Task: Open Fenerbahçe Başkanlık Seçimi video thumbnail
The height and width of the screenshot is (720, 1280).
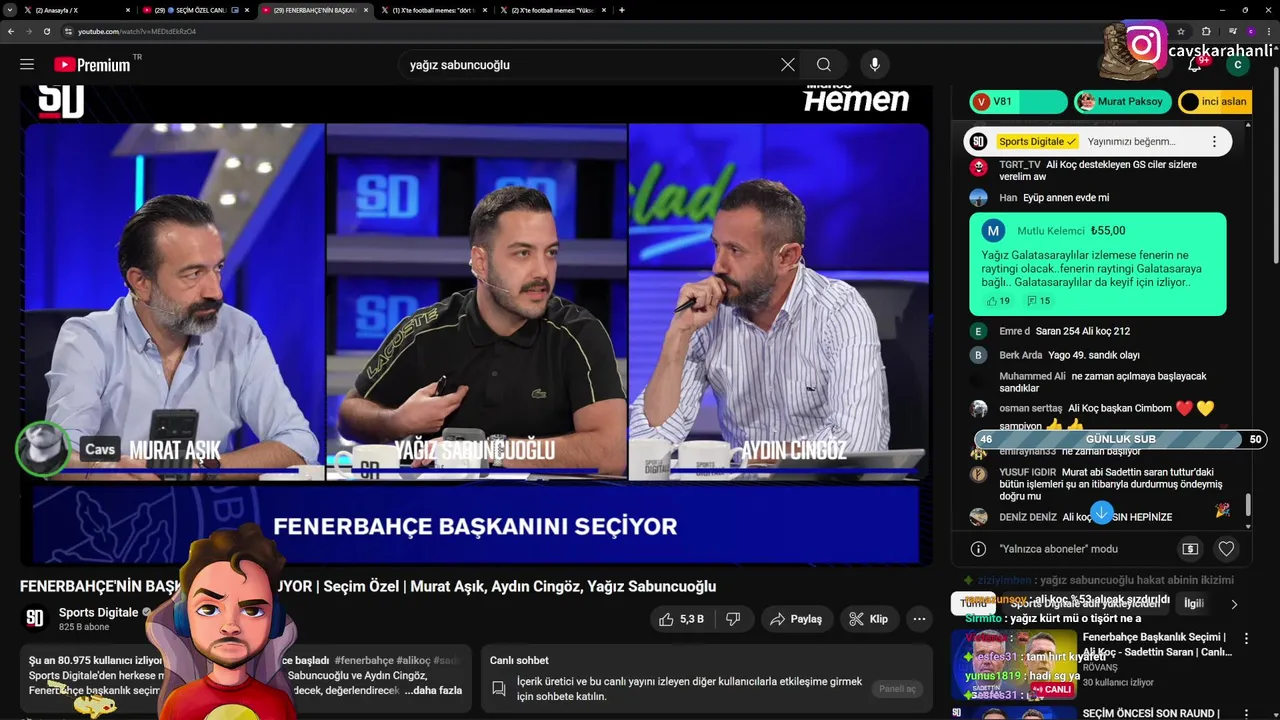Action: (1014, 664)
